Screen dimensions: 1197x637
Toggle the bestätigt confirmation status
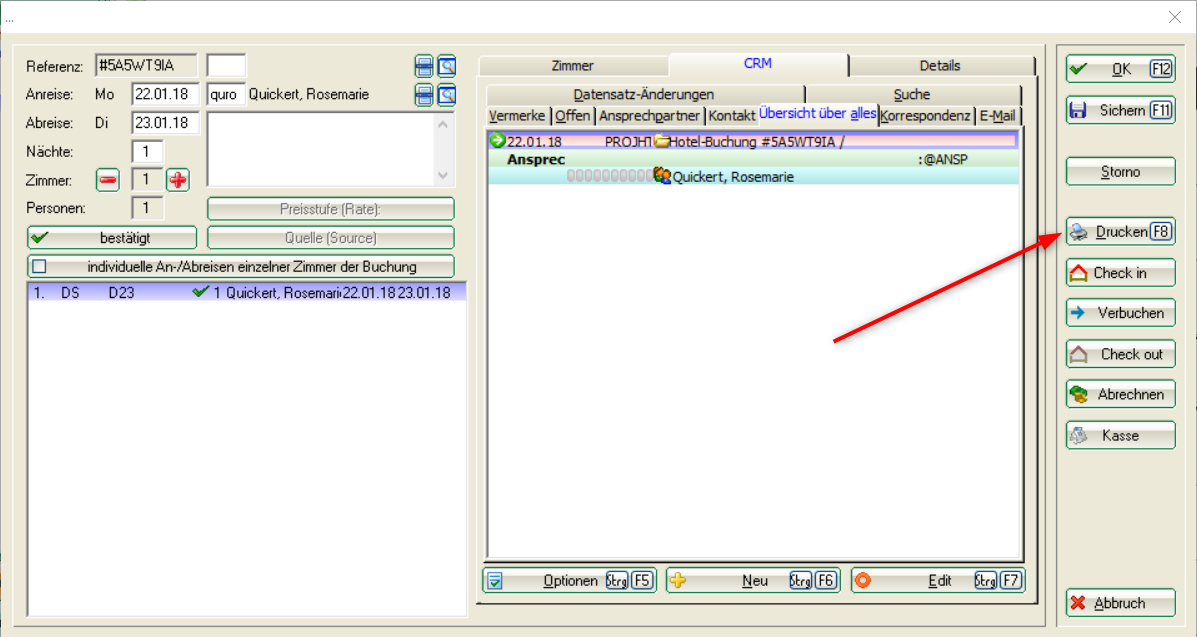tap(111, 238)
